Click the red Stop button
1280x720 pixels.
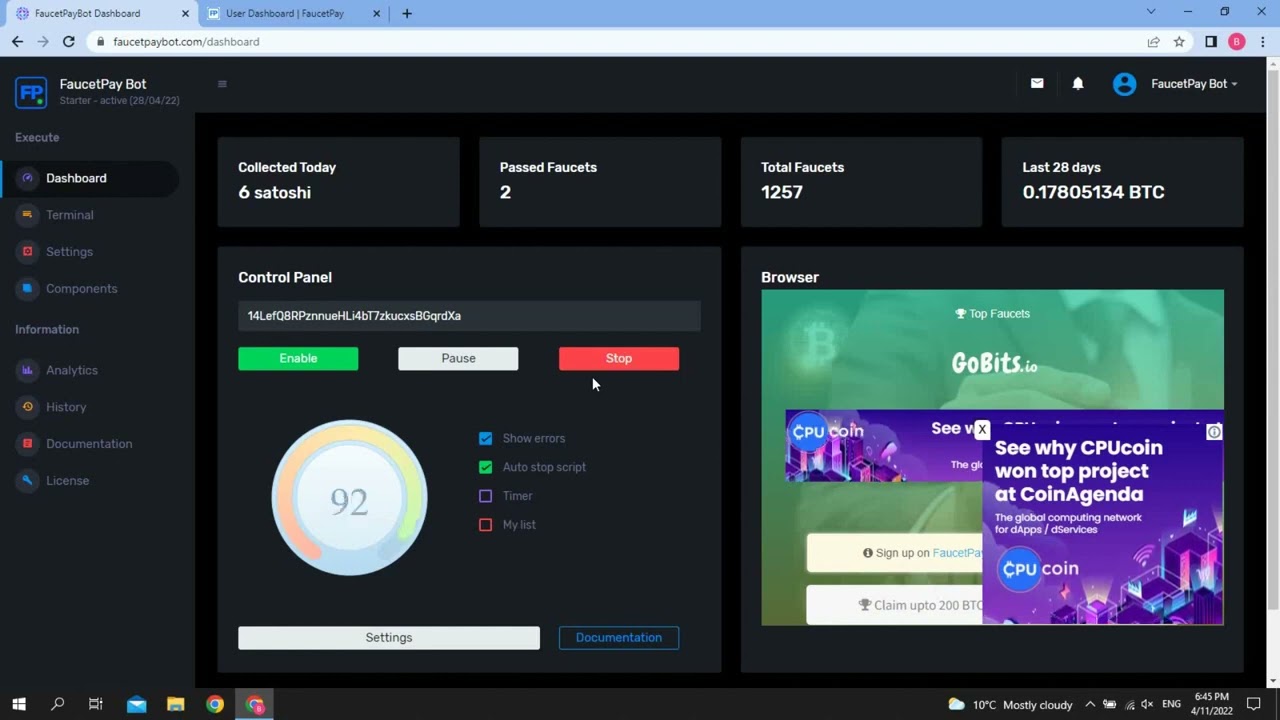pyautogui.click(x=619, y=358)
